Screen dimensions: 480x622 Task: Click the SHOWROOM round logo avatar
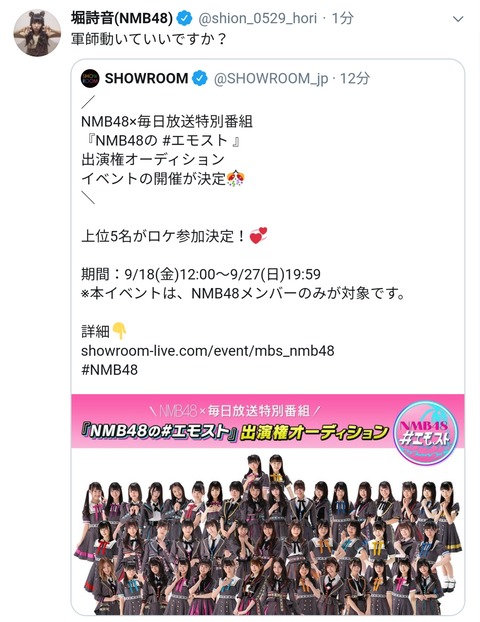[90, 78]
